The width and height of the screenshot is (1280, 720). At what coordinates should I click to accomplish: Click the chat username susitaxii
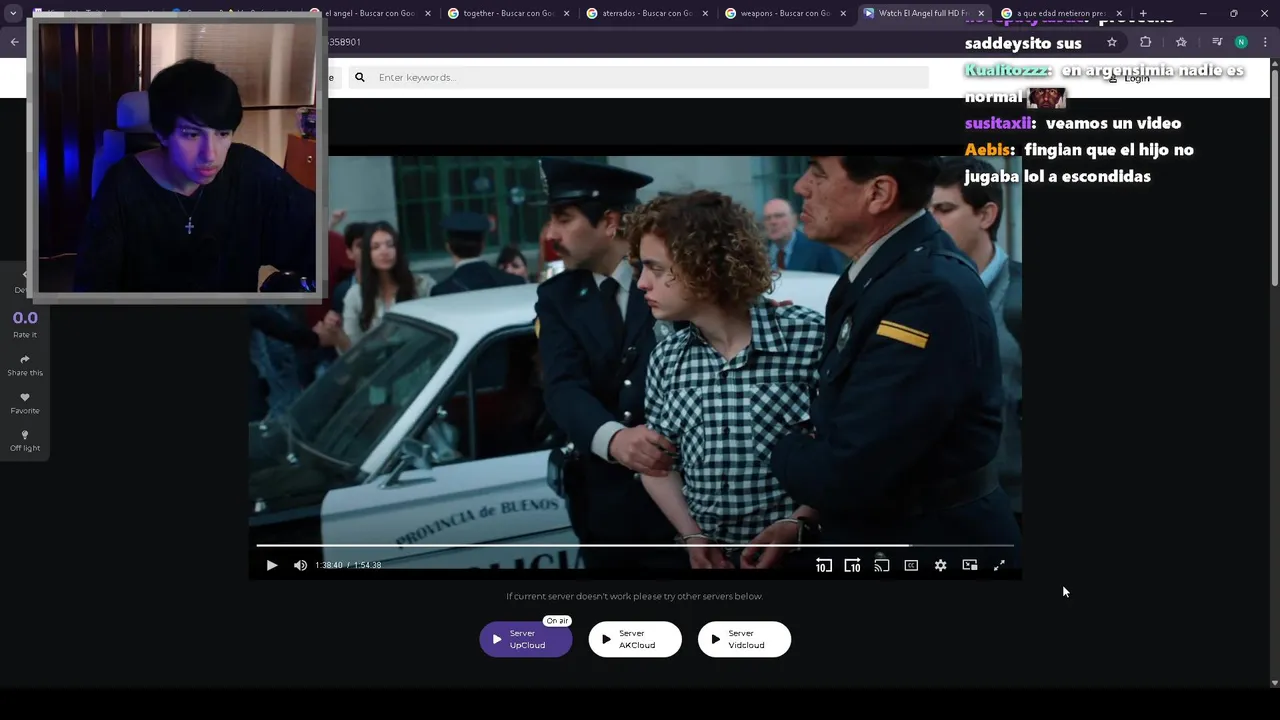coord(998,123)
